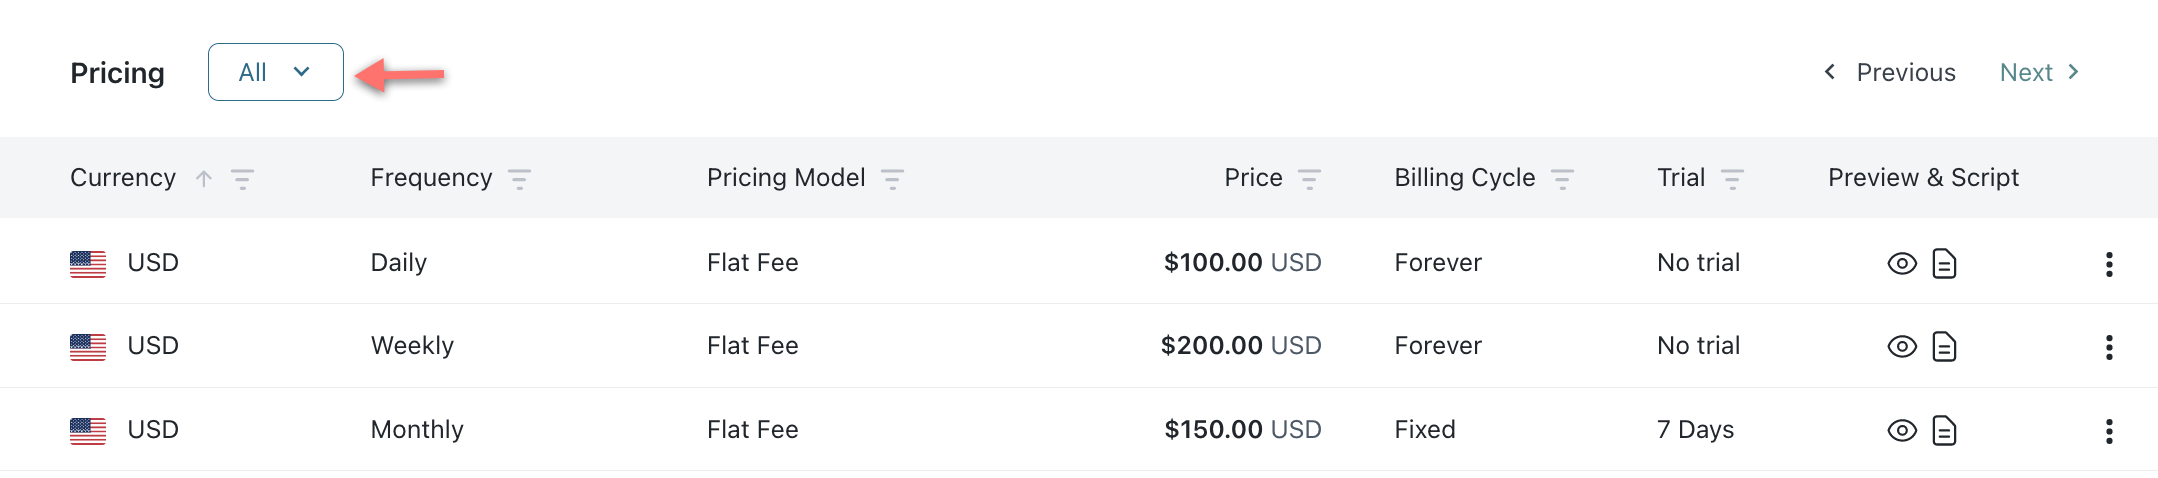Open the Pricing Model column filter
This screenshot has width=2158, height=478.
click(892, 179)
